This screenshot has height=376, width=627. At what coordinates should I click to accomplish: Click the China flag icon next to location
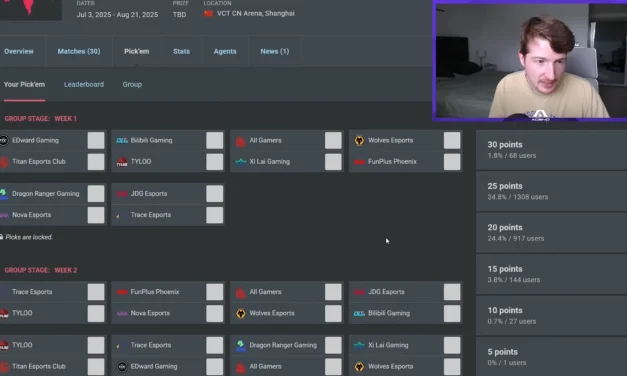pyautogui.click(x=208, y=14)
